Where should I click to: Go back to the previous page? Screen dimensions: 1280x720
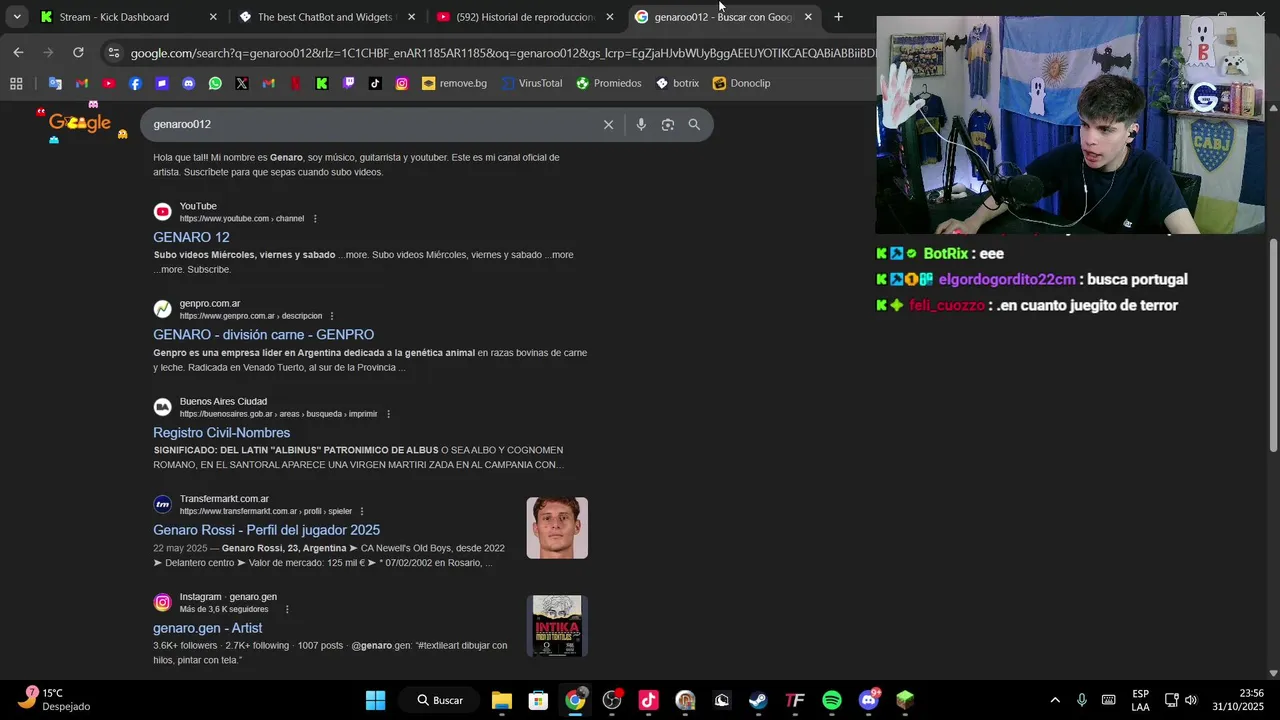(x=18, y=52)
